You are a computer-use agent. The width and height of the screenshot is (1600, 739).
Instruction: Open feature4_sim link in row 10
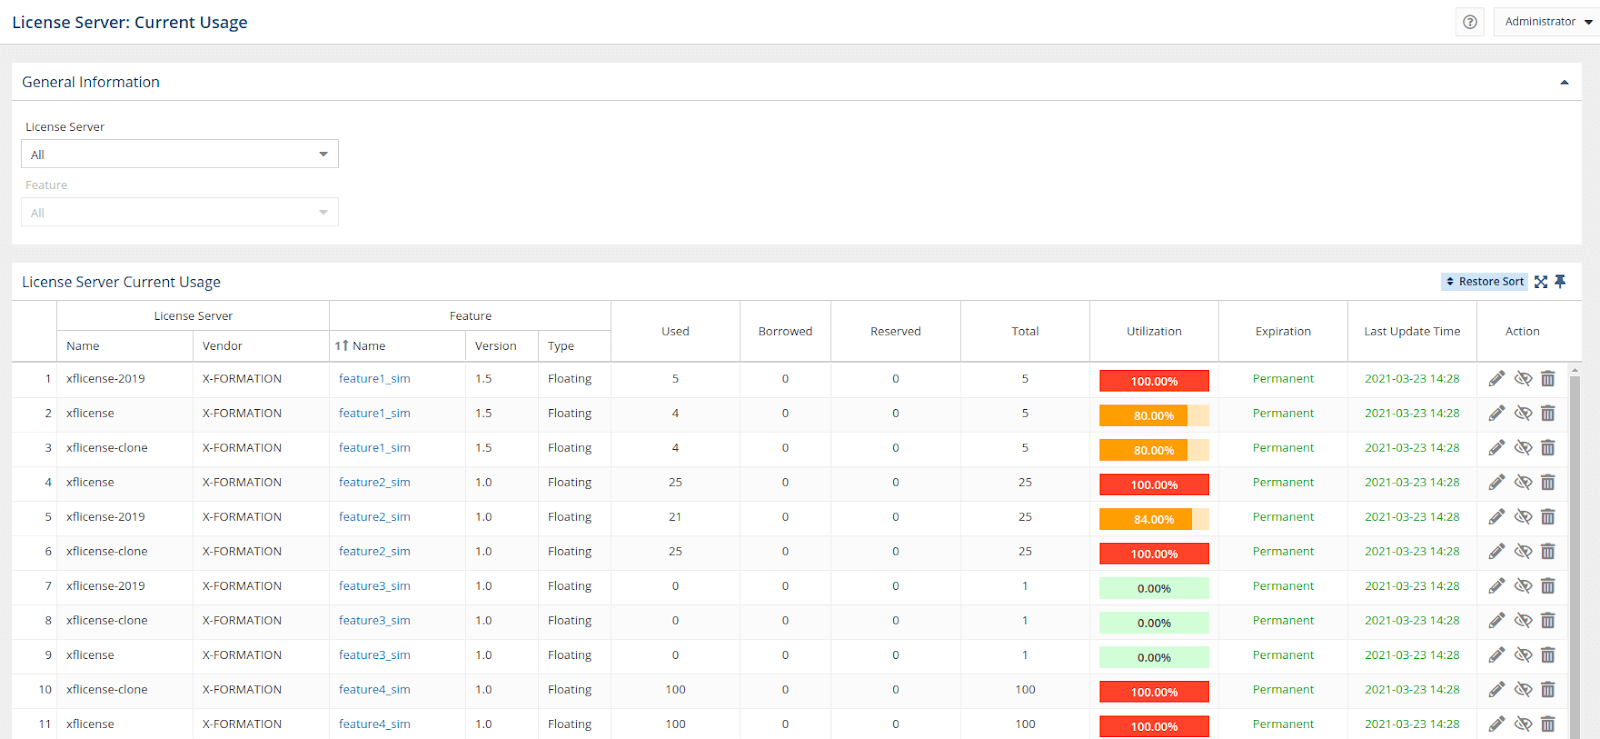tap(374, 689)
